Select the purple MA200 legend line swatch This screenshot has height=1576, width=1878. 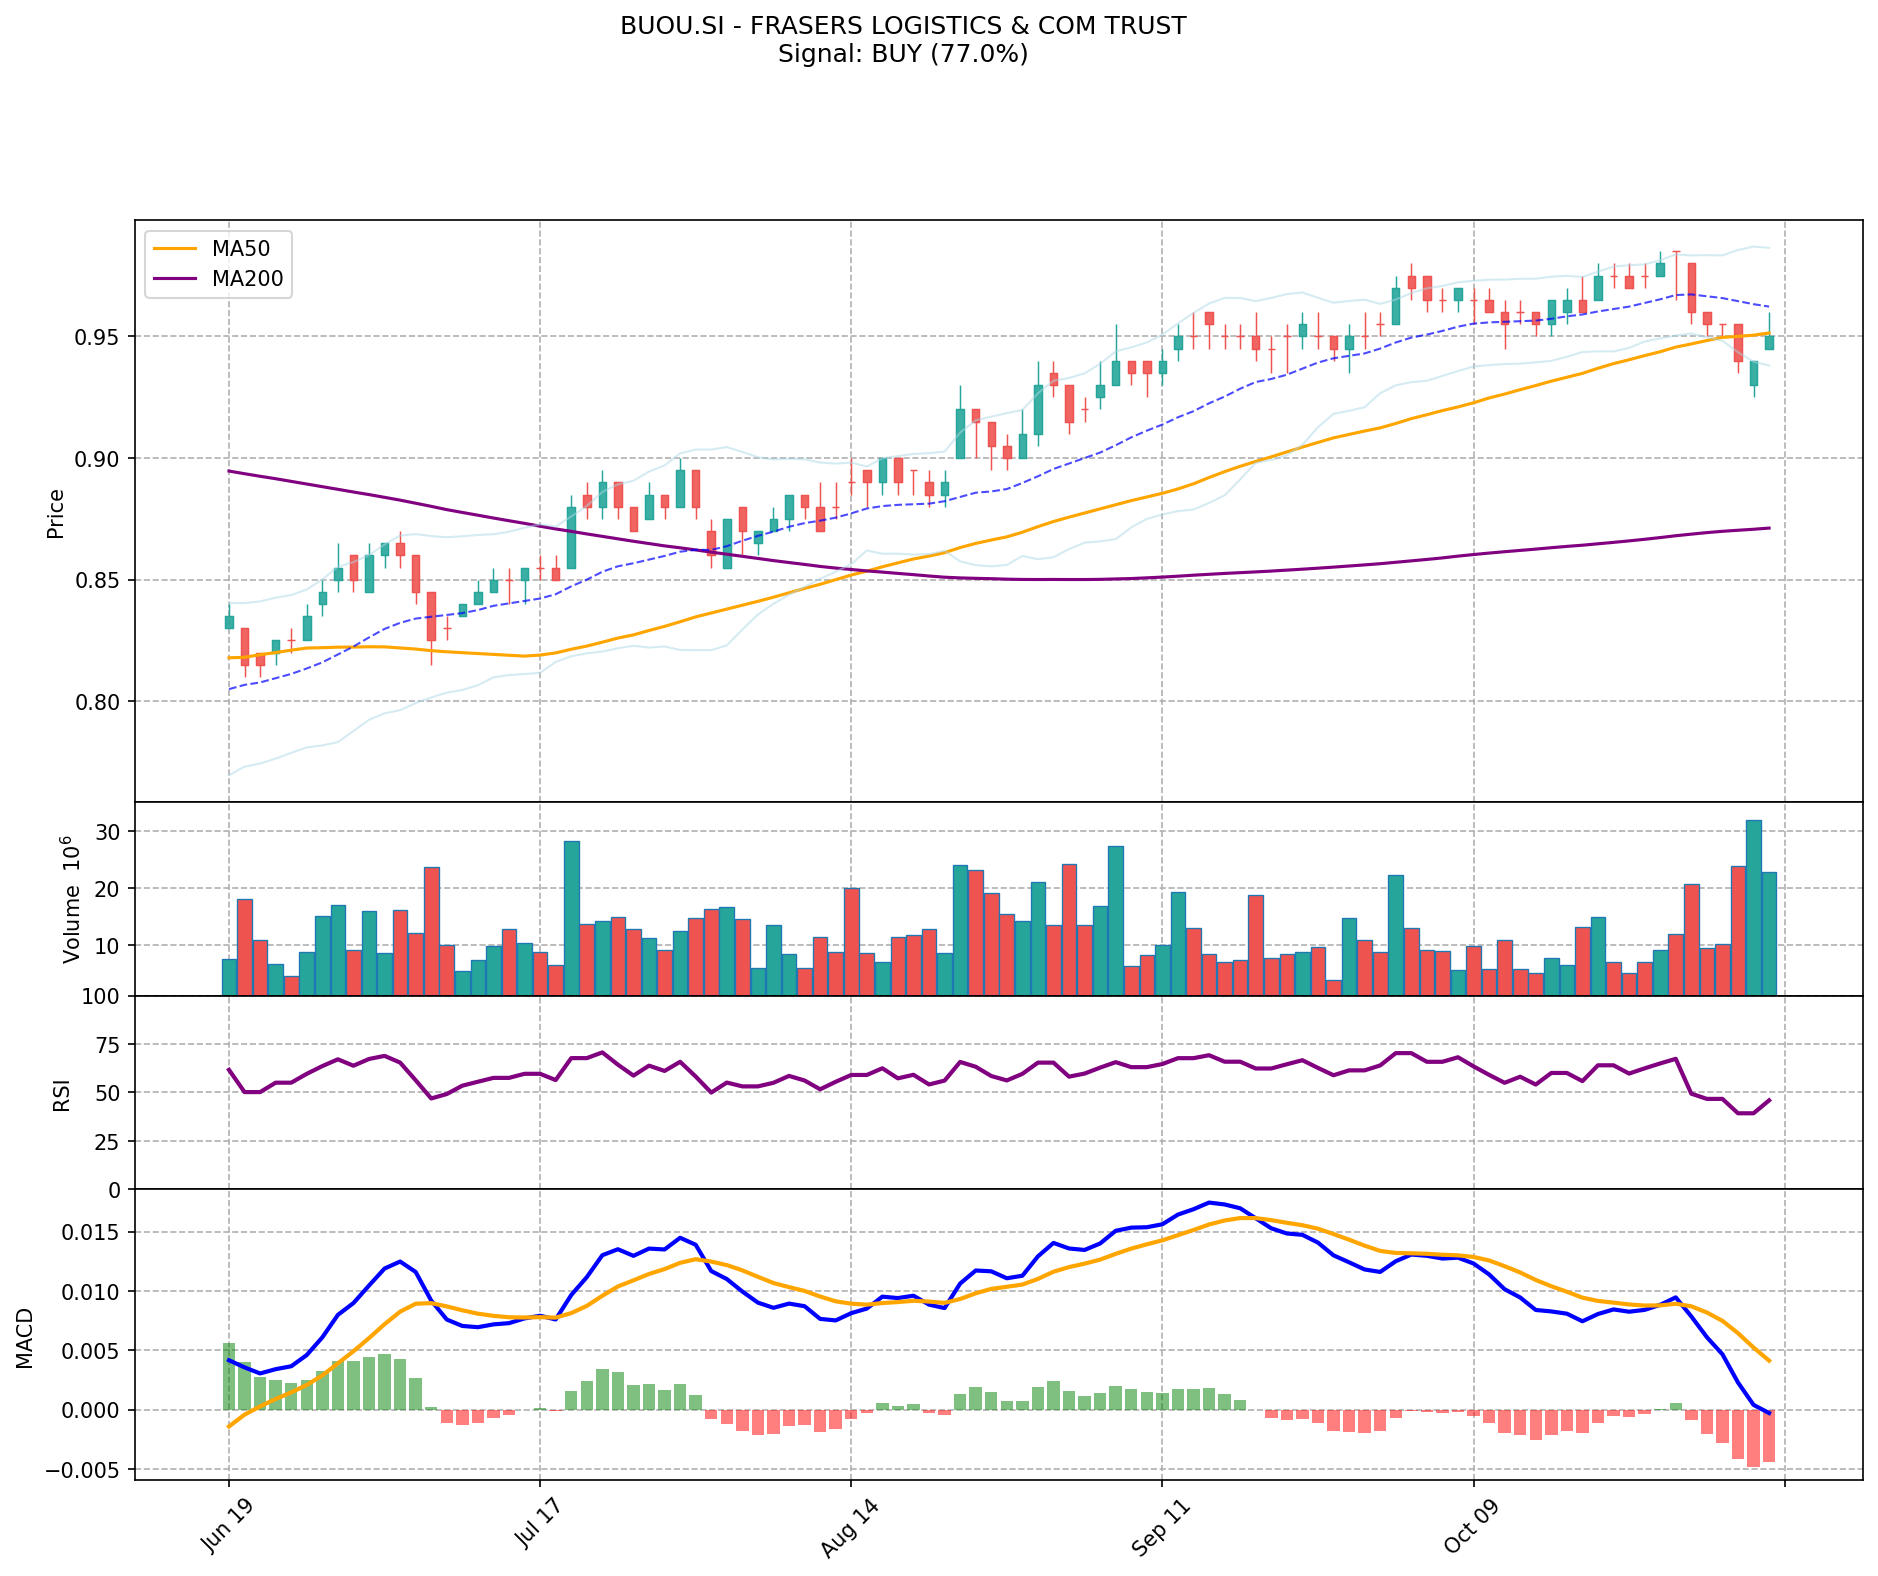176,279
